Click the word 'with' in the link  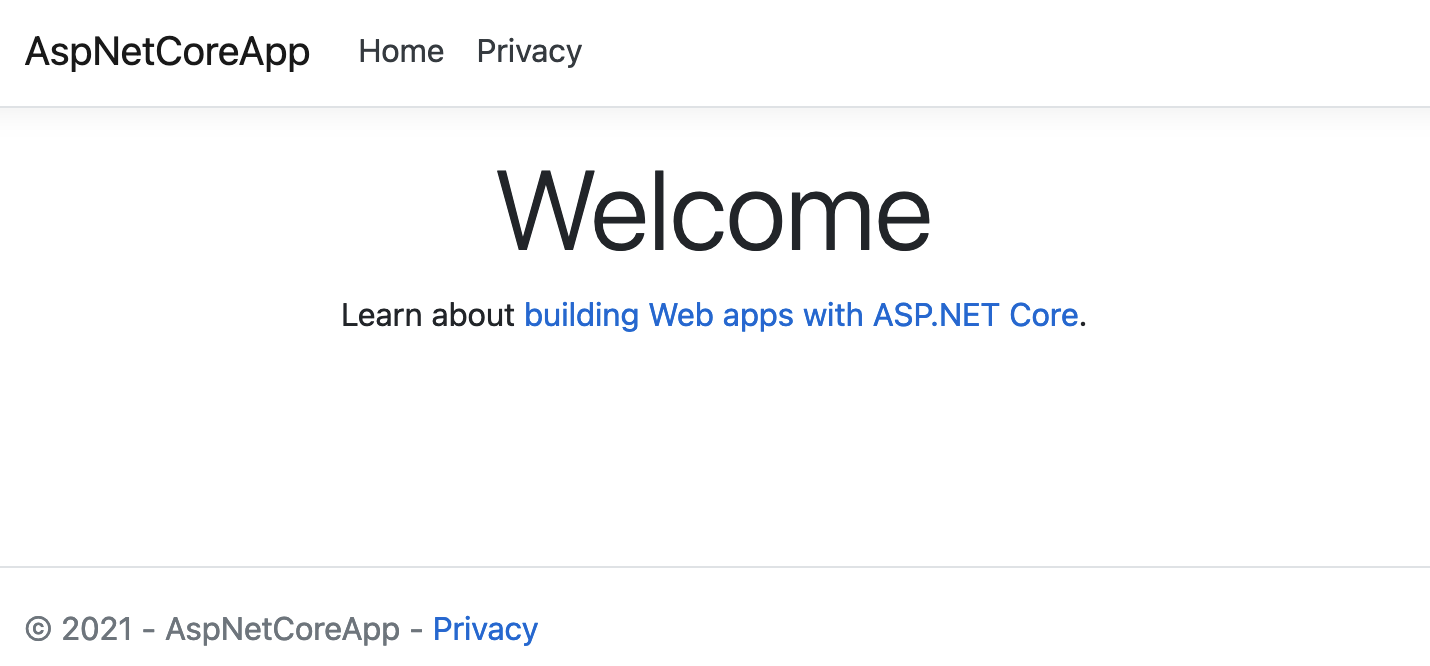(833, 315)
